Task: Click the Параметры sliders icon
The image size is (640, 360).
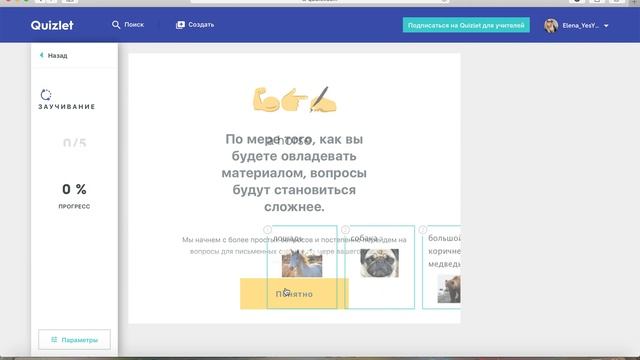Action: coord(54,340)
